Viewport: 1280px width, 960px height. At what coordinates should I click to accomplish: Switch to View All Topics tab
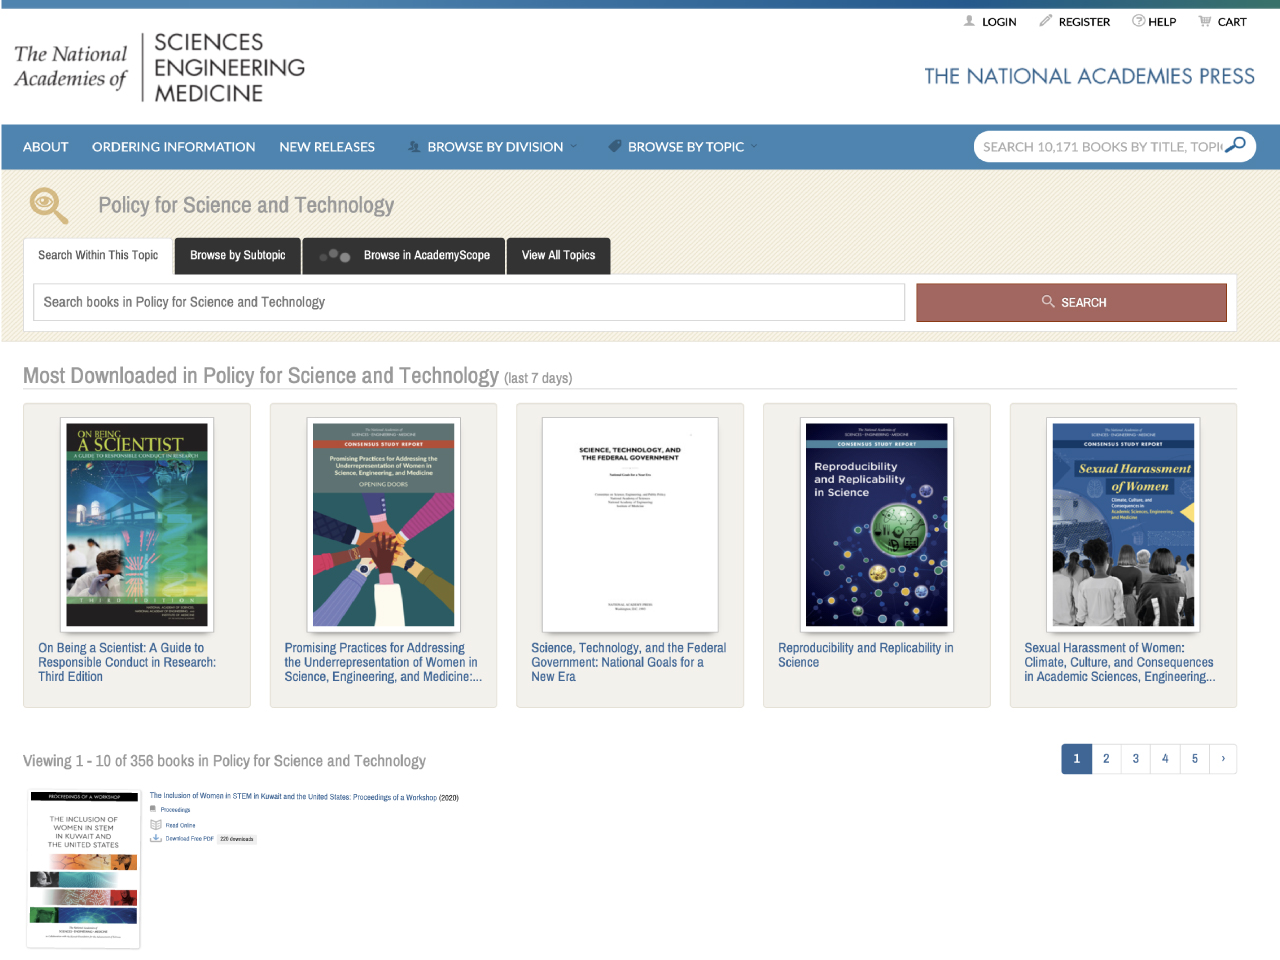558,255
